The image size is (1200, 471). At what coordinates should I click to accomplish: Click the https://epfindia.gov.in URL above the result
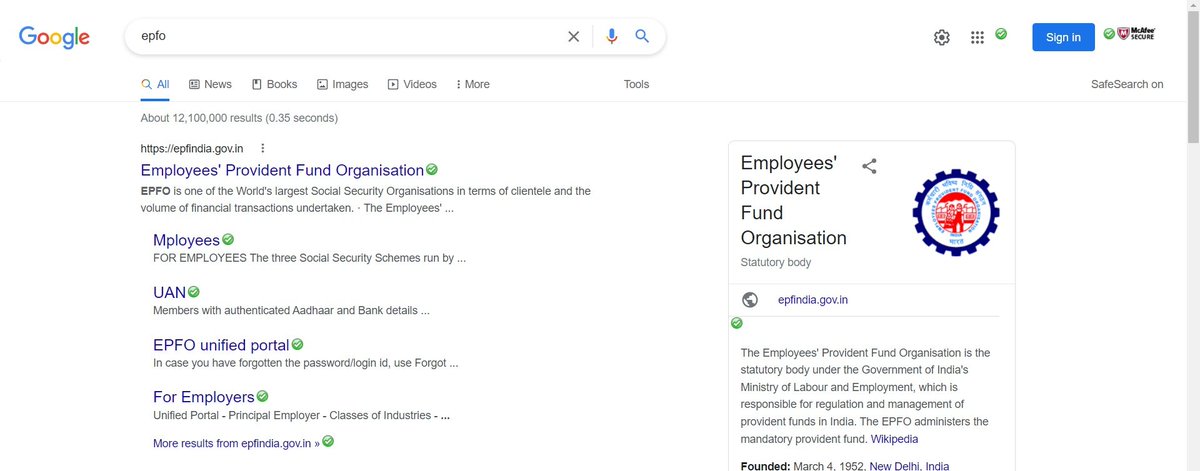point(192,148)
